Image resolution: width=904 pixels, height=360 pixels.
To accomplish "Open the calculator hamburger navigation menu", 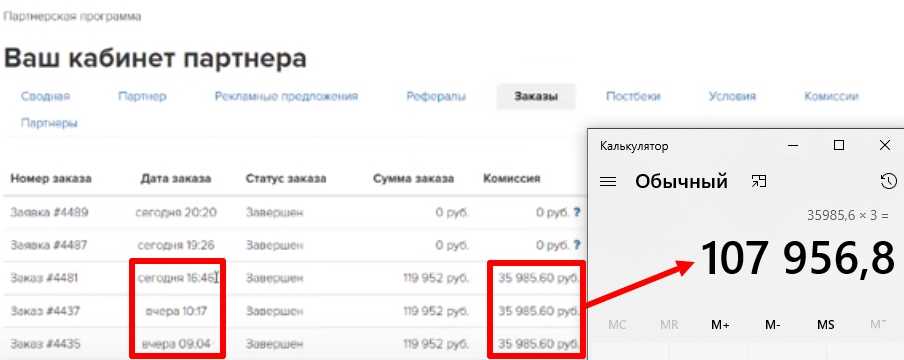I will click(608, 182).
